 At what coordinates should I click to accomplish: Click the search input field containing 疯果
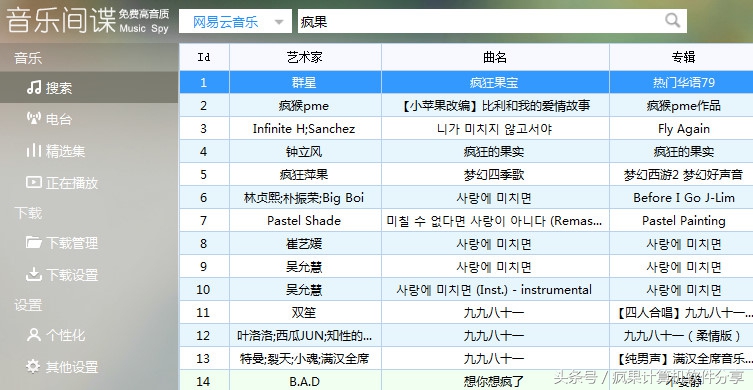coord(492,22)
